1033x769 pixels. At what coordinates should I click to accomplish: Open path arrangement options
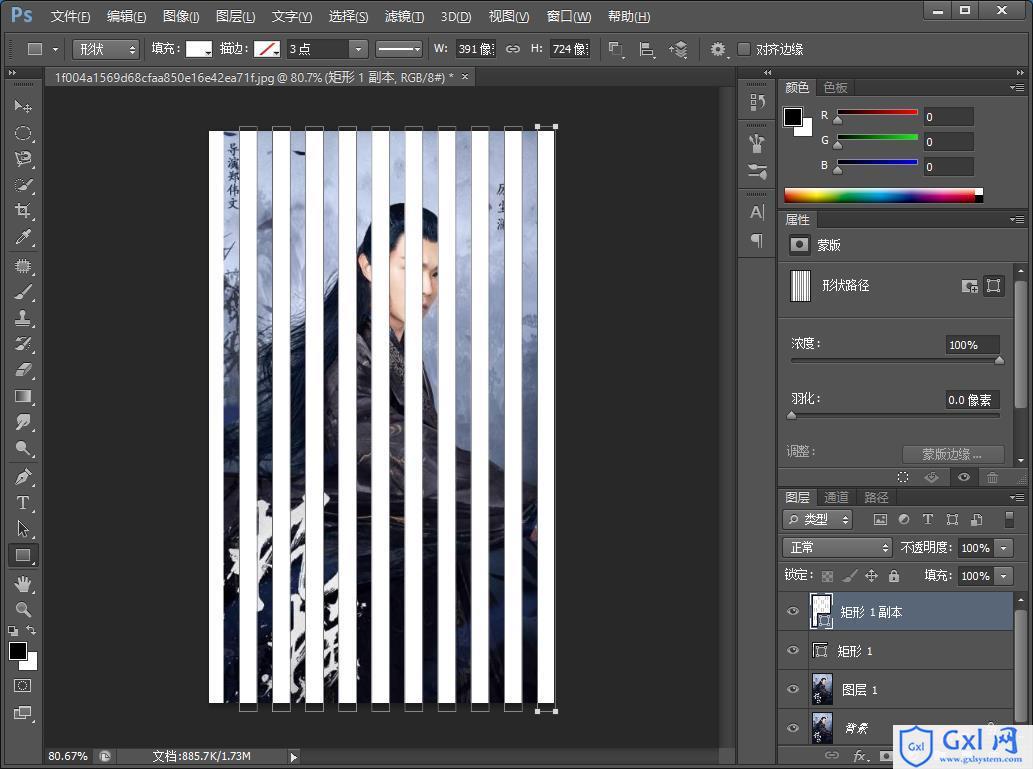click(x=679, y=49)
